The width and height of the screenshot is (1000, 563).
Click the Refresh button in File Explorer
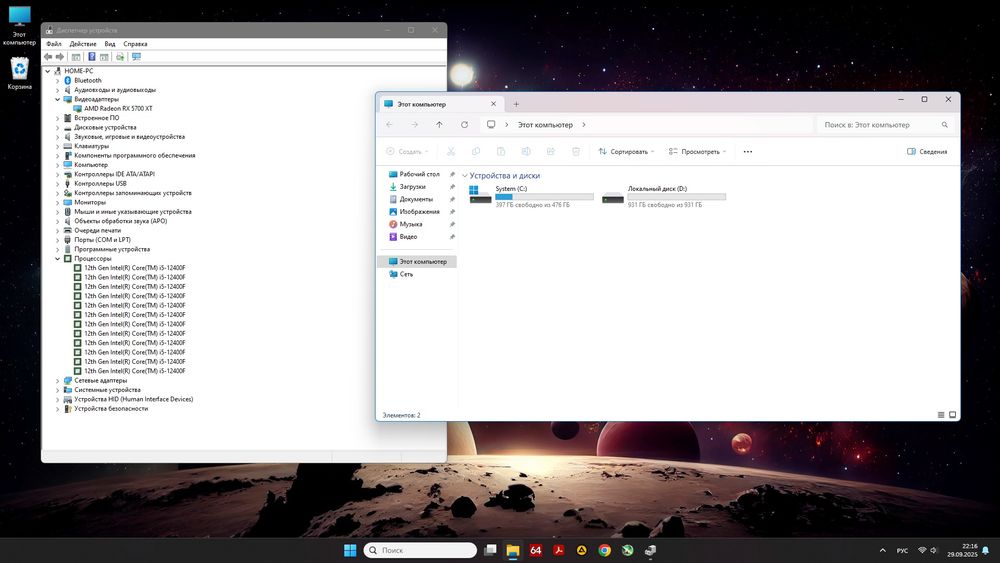(x=464, y=125)
